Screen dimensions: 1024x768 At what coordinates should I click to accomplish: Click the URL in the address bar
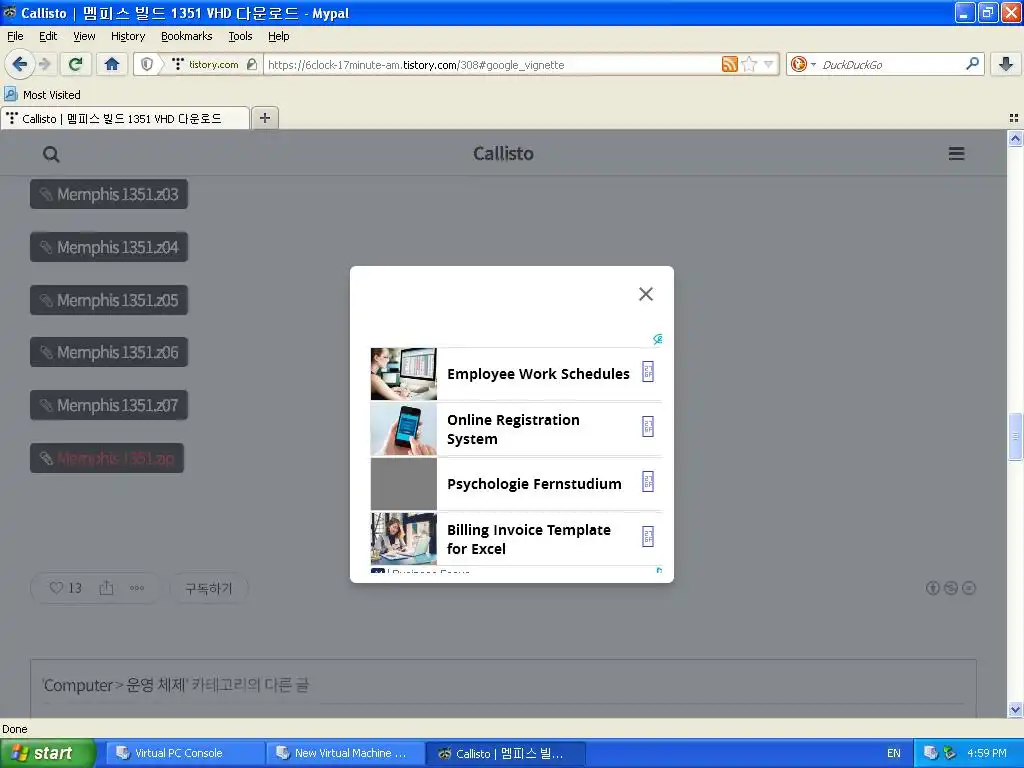click(416, 65)
